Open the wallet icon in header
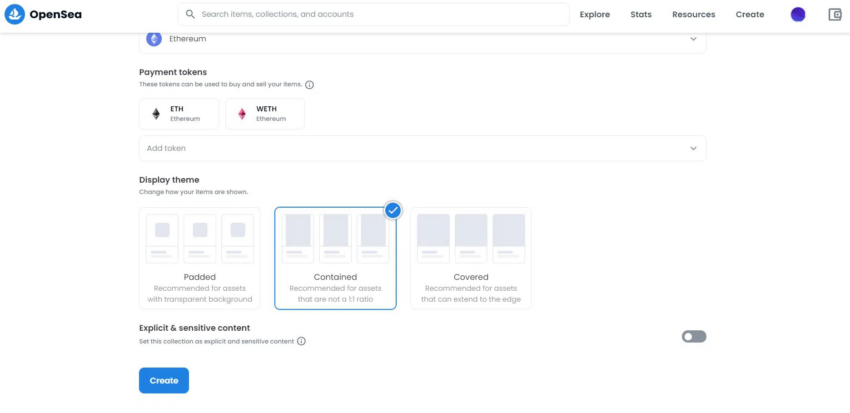This screenshot has width=850, height=413. (x=835, y=15)
